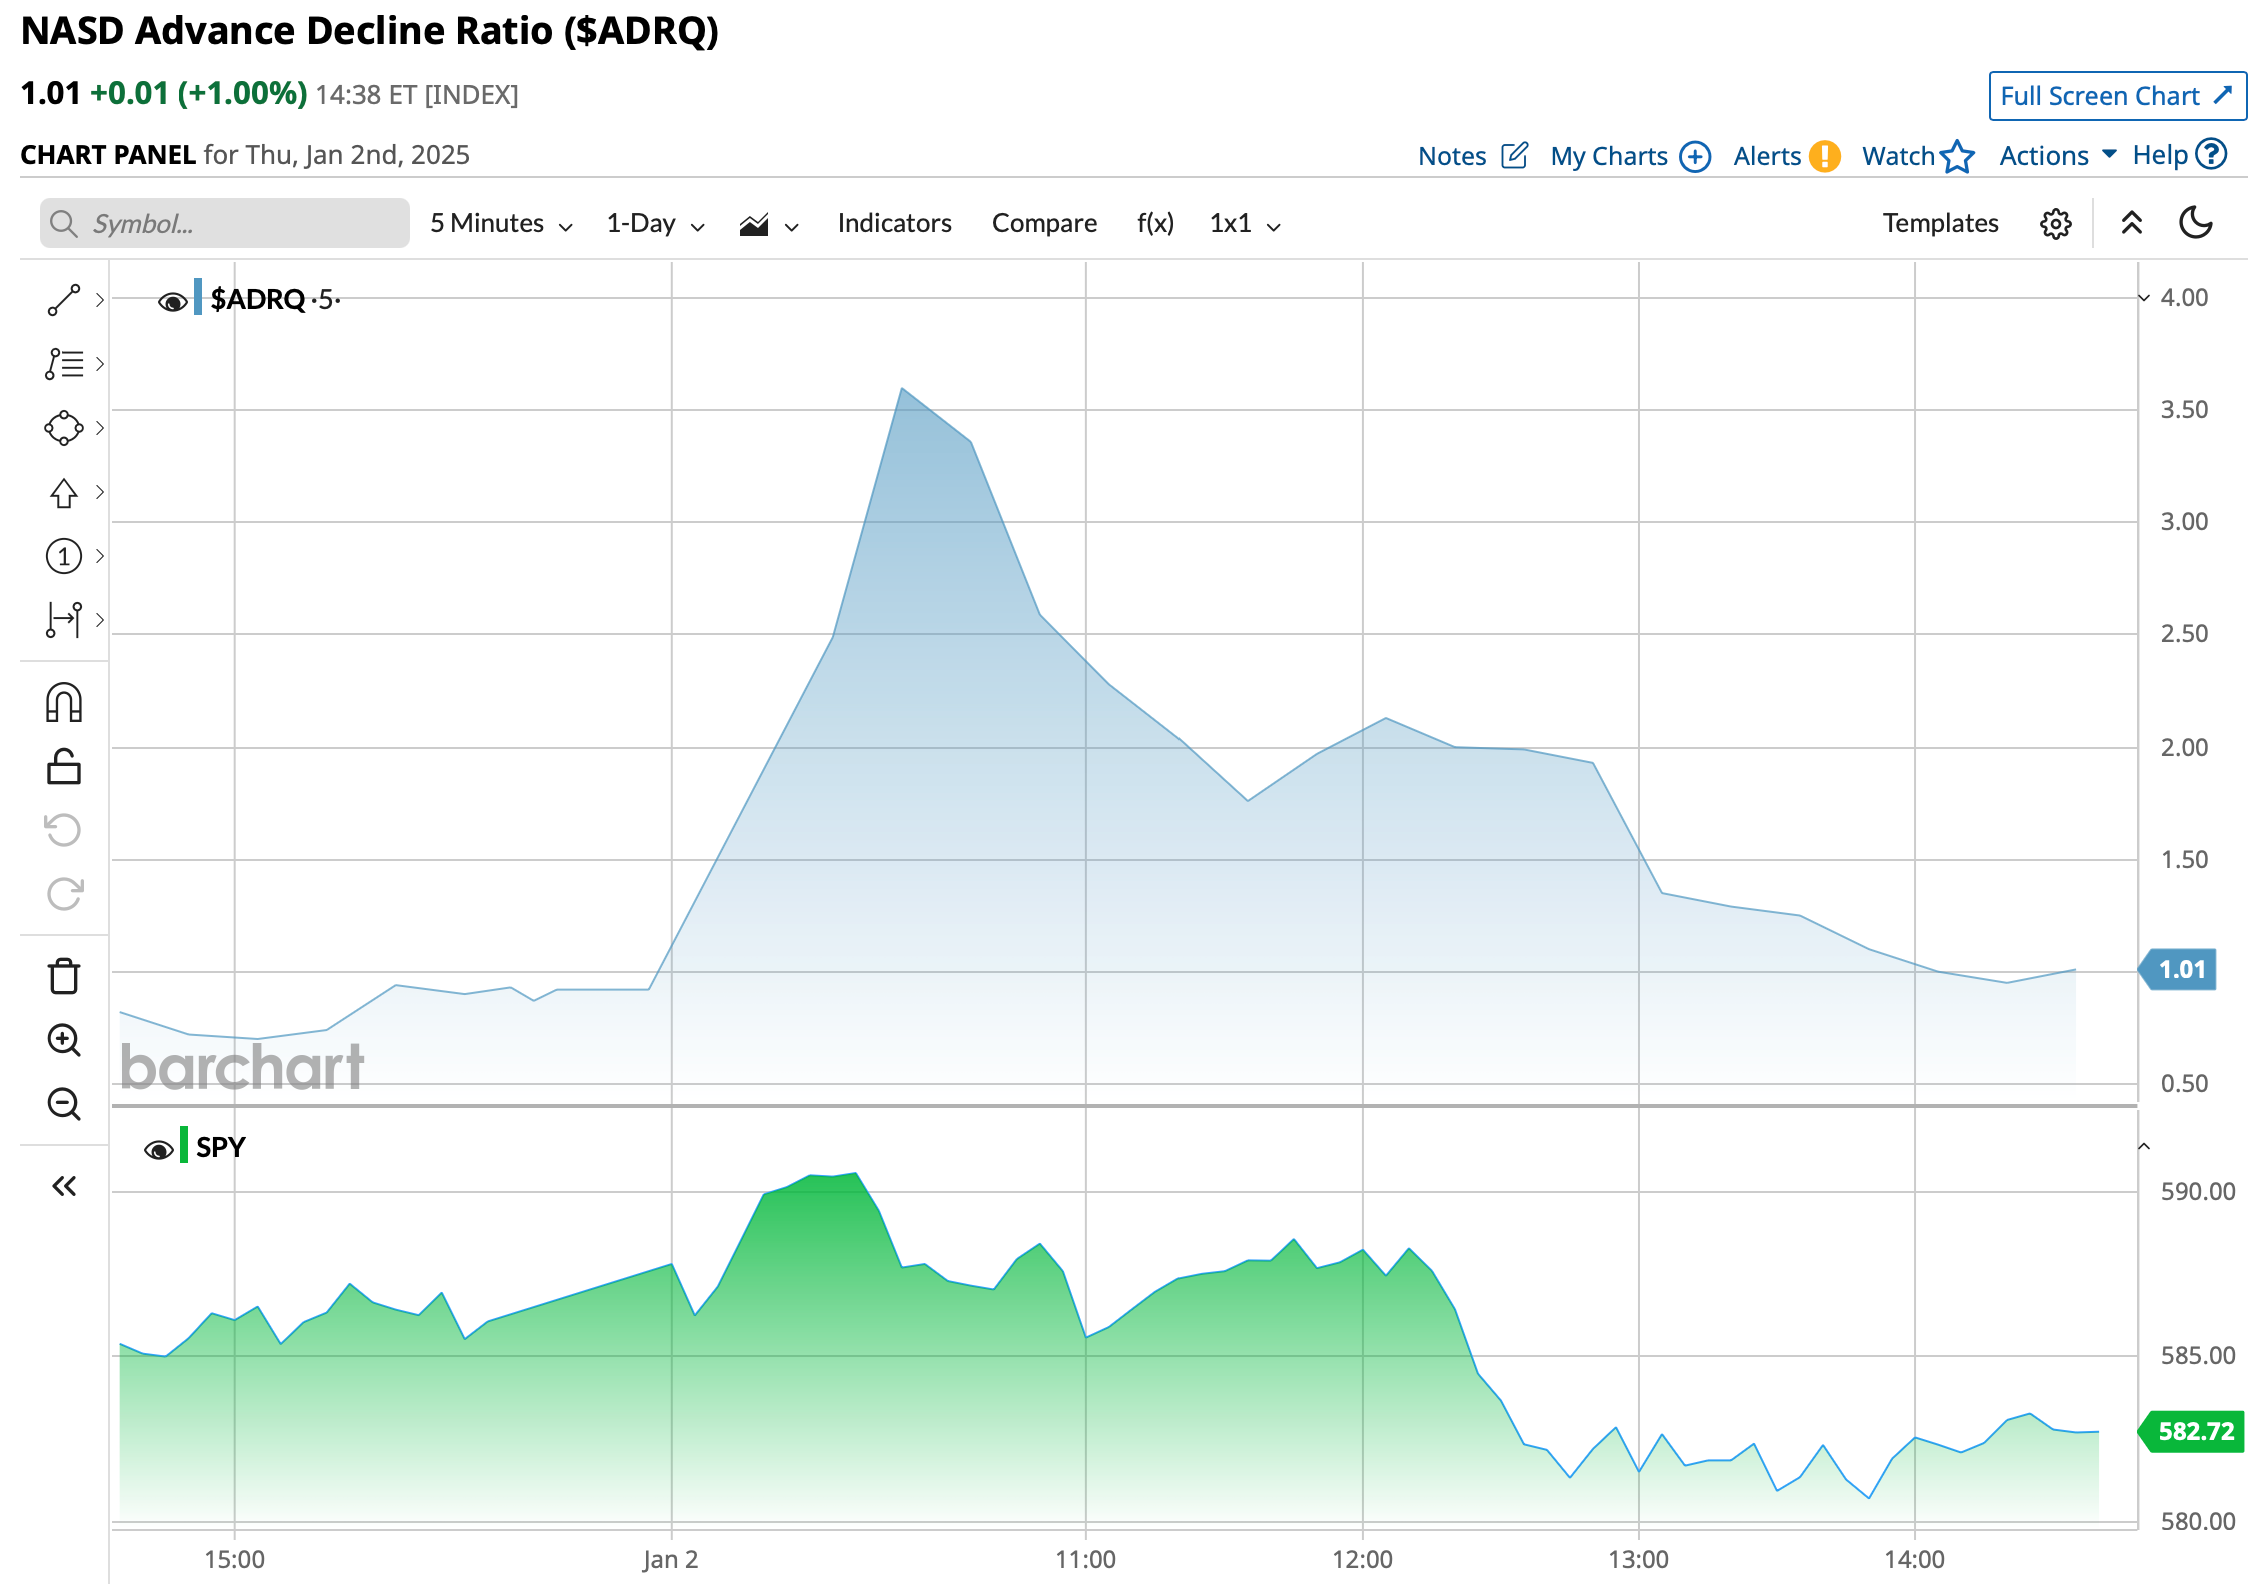Select the trend line drawing tool
The height and width of the screenshot is (1584, 2252).
point(64,300)
